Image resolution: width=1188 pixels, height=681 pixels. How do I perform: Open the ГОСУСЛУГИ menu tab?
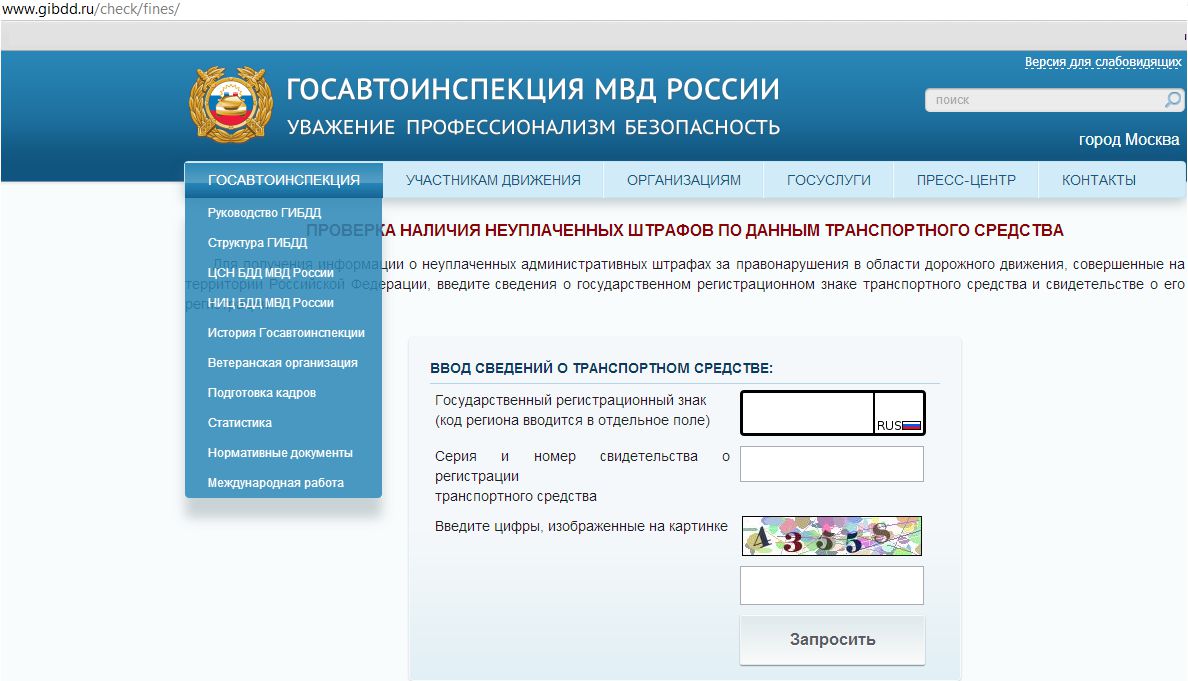[829, 180]
